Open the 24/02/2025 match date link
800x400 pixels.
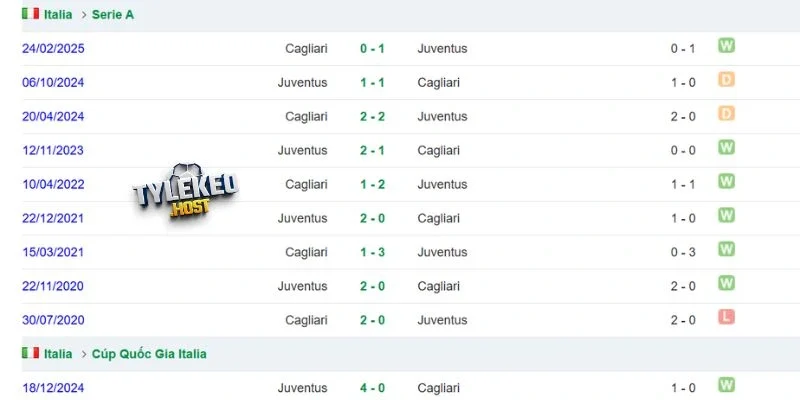point(53,49)
